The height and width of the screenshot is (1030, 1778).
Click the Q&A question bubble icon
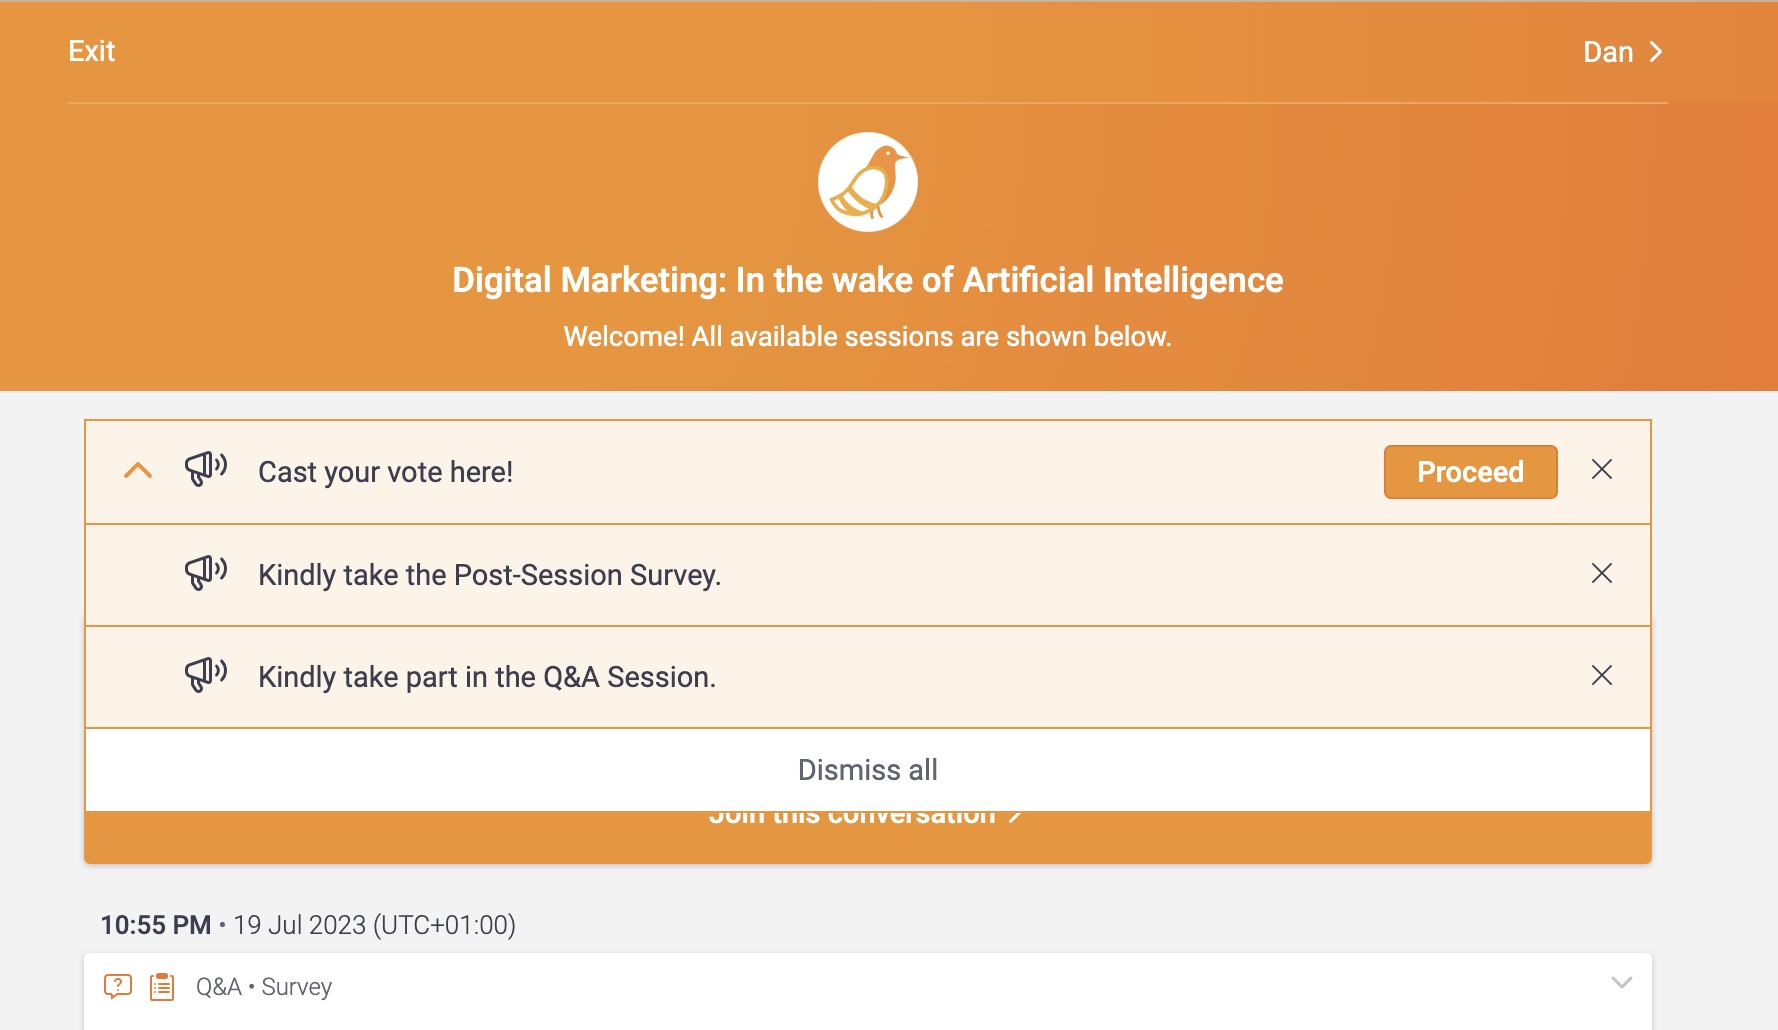tap(118, 987)
